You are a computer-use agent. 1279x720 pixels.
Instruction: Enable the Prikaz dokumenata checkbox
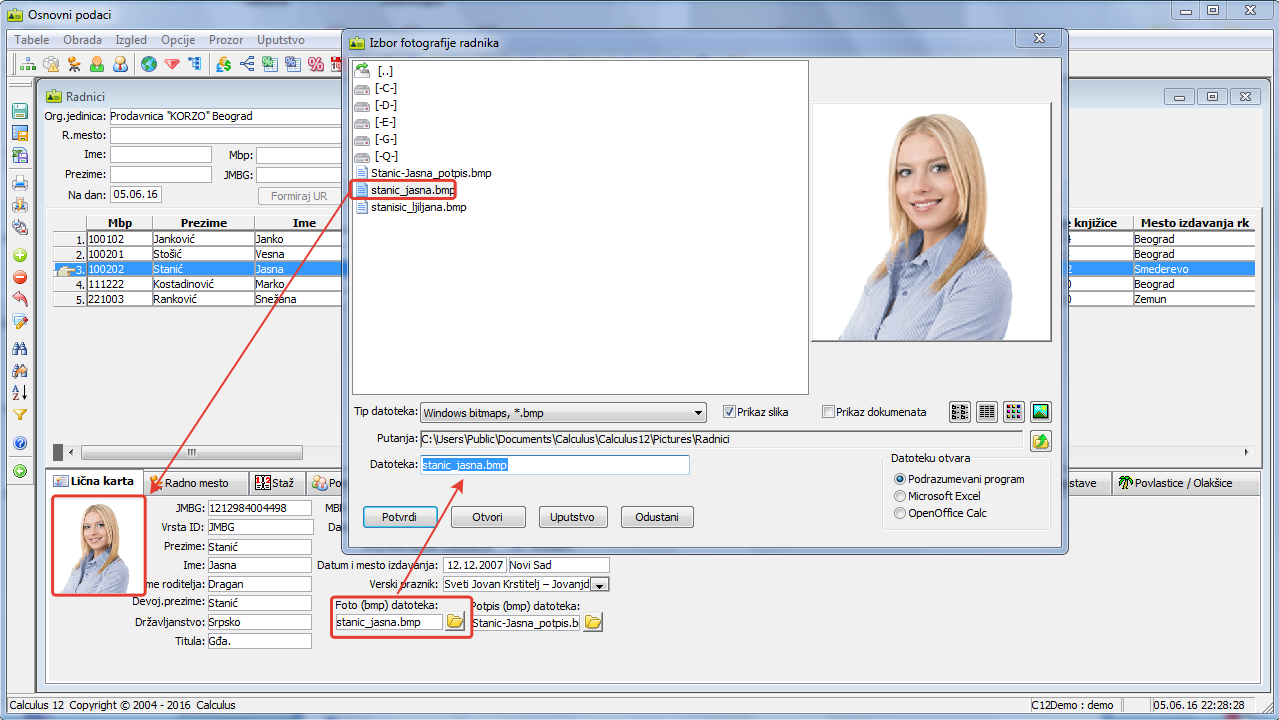pyautogui.click(x=828, y=412)
